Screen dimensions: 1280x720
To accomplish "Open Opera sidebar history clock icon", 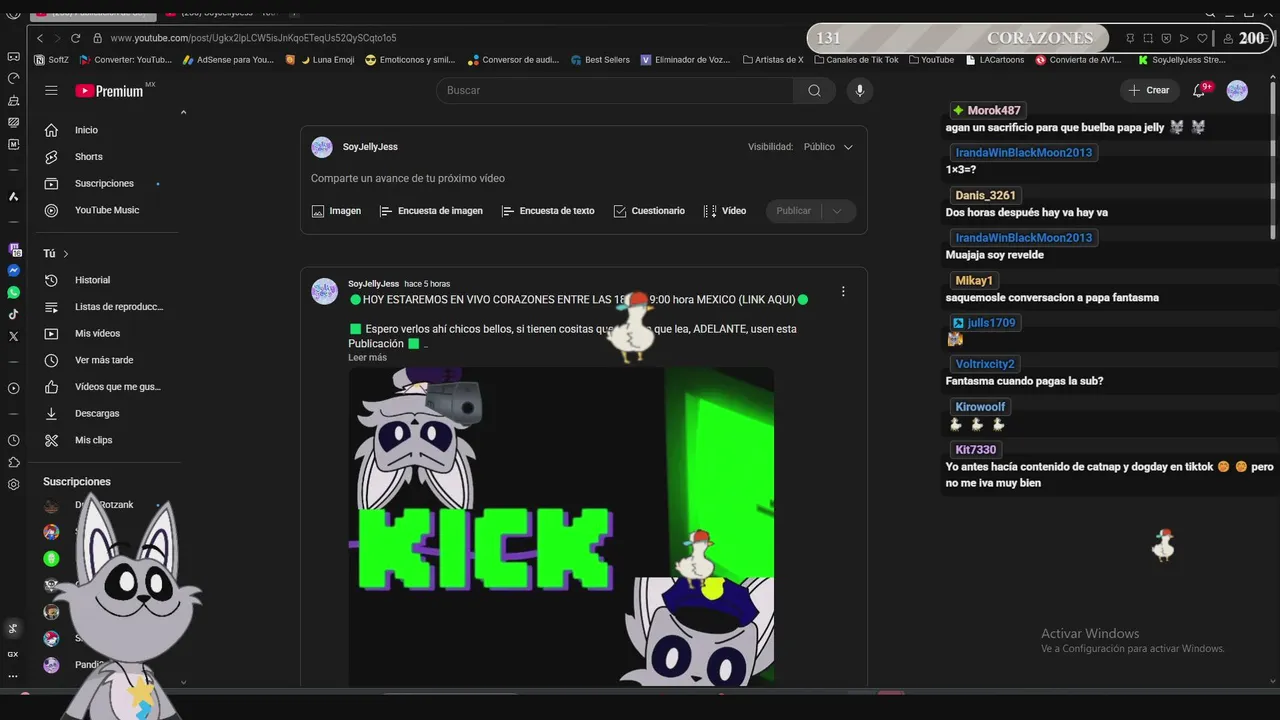I will 14,440.
